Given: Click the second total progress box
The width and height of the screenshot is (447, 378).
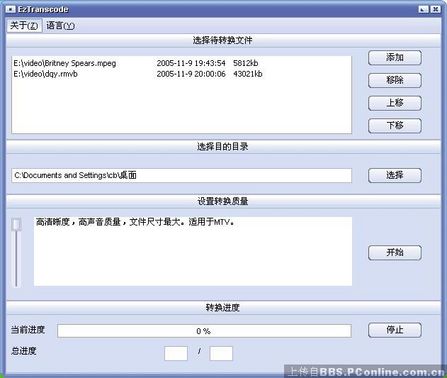Looking at the screenshot, I should pos(221,353).
